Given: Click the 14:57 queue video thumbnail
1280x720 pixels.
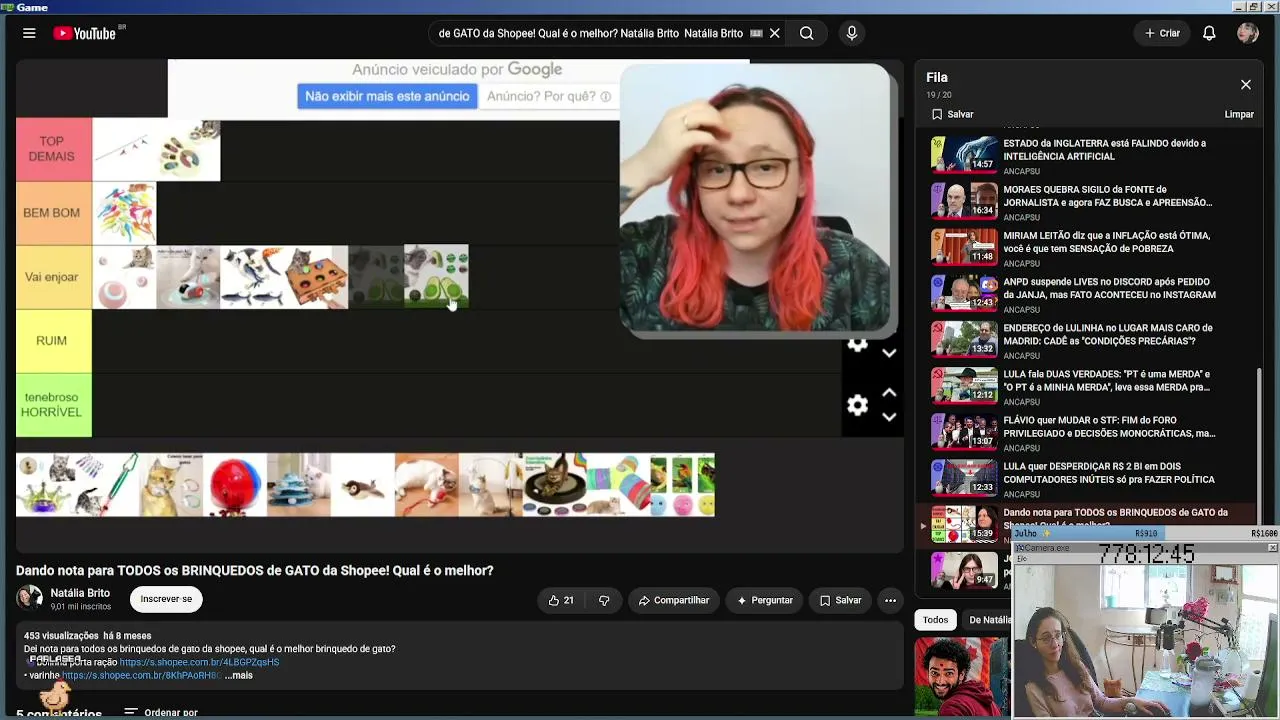Looking at the screenshot, I should pos(964,154).
